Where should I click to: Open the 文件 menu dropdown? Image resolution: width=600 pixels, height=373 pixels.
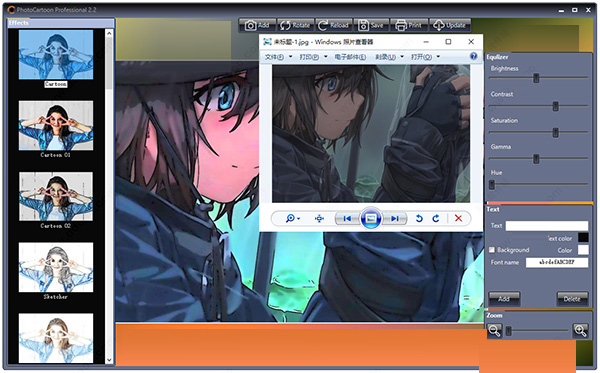[278, 57]
